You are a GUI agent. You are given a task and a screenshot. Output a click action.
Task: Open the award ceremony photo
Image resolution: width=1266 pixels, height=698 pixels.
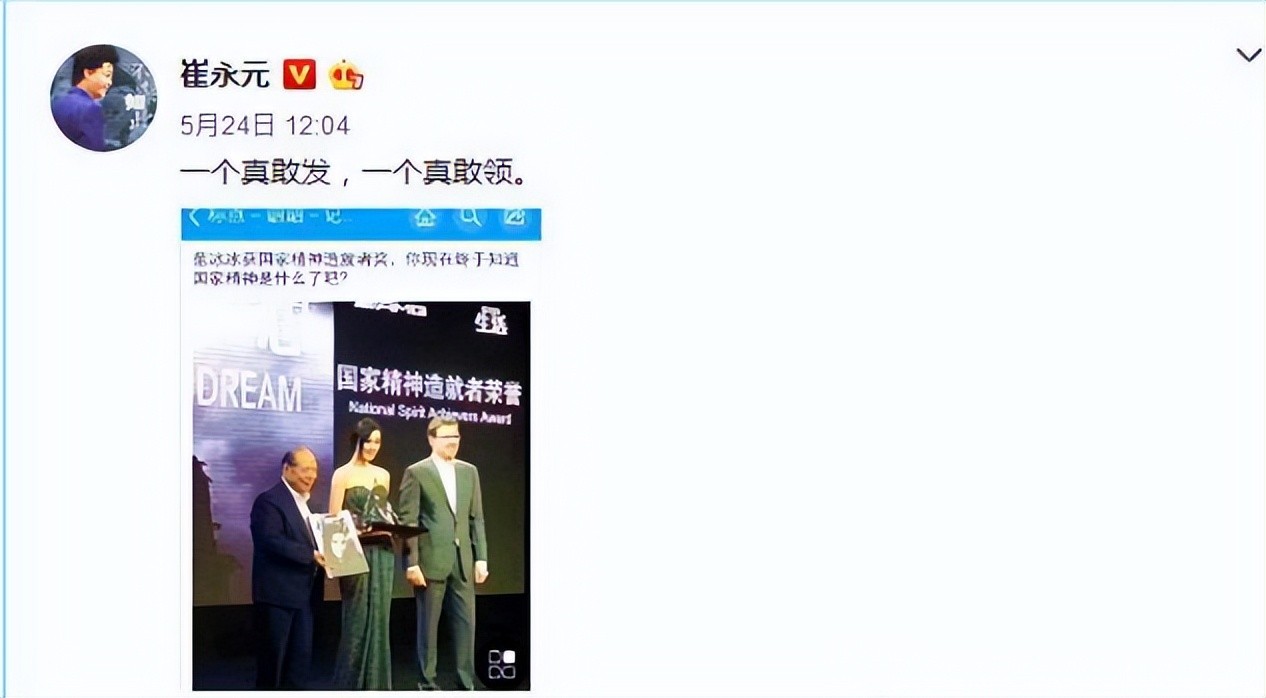(361, 495)
